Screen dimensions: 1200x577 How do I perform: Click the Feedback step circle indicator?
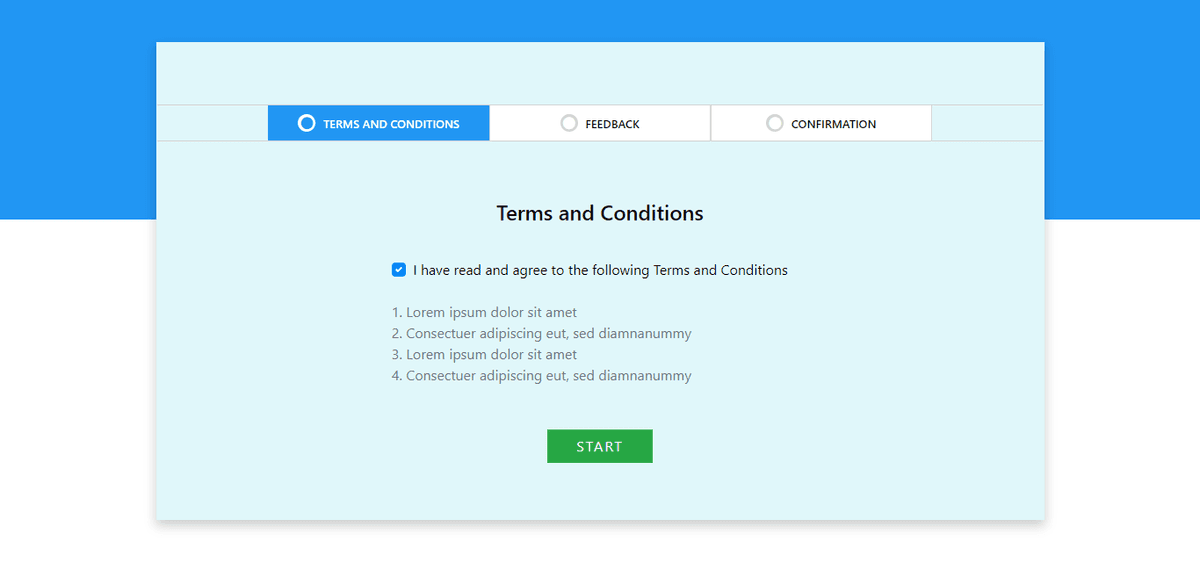pyautogui.click(x=569, y=122)
